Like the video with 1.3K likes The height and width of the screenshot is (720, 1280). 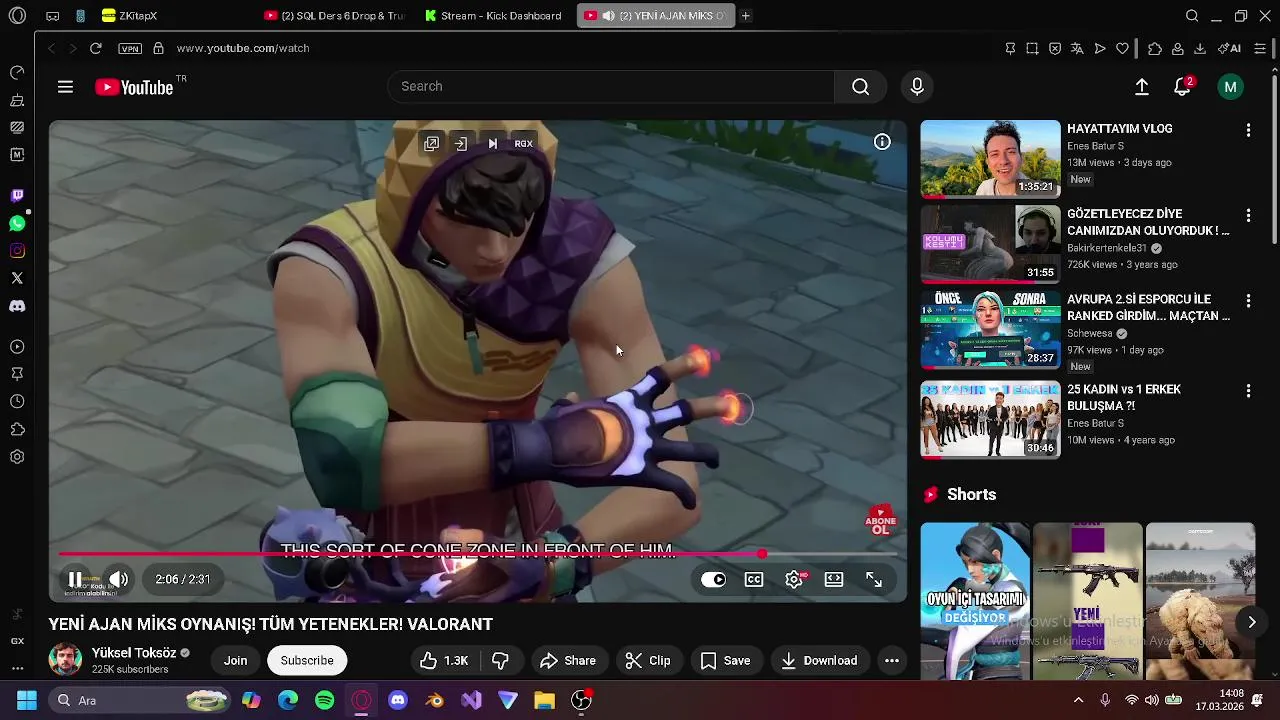pos(445,660)
